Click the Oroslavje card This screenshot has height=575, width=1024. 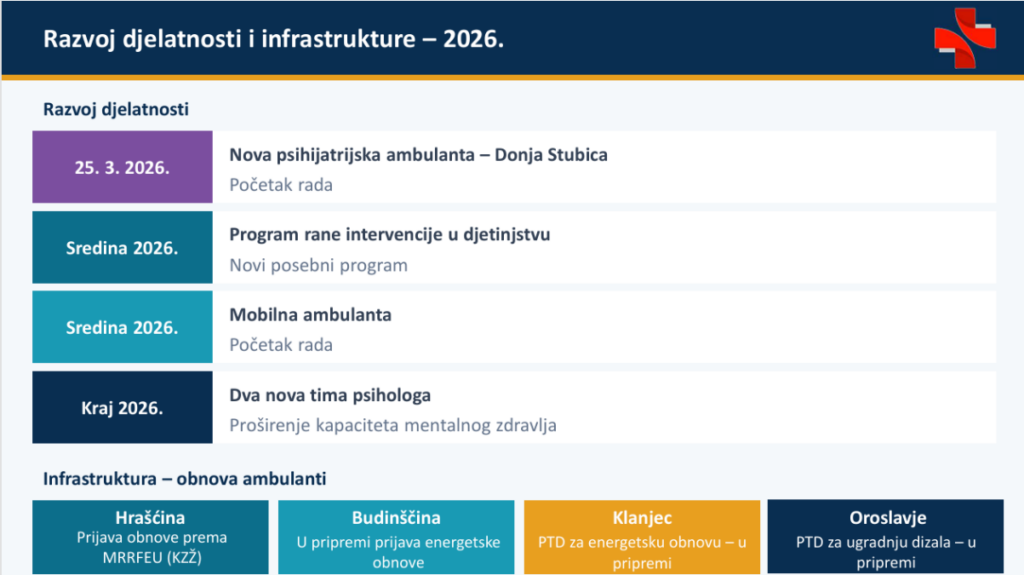pyautogui.click(x=886, y=538)
